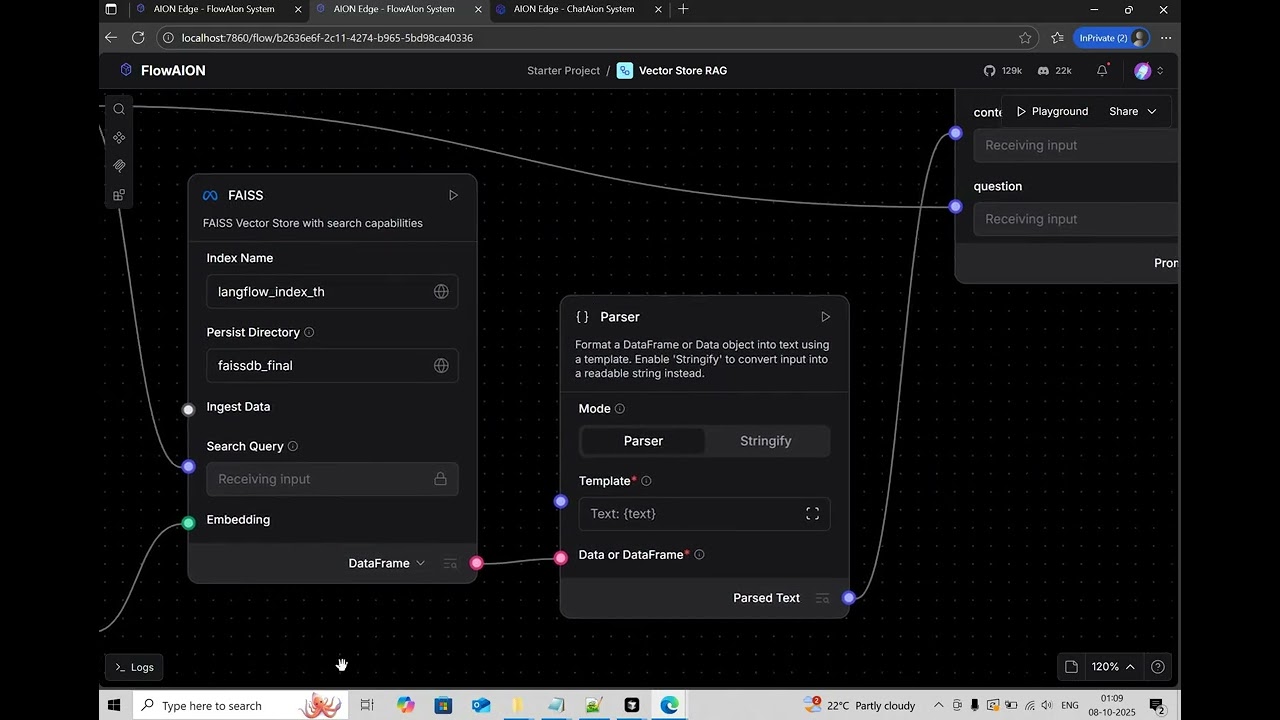Click the Index Name input field
Viewport: 1280px width, 720px height.
point(332,292)
